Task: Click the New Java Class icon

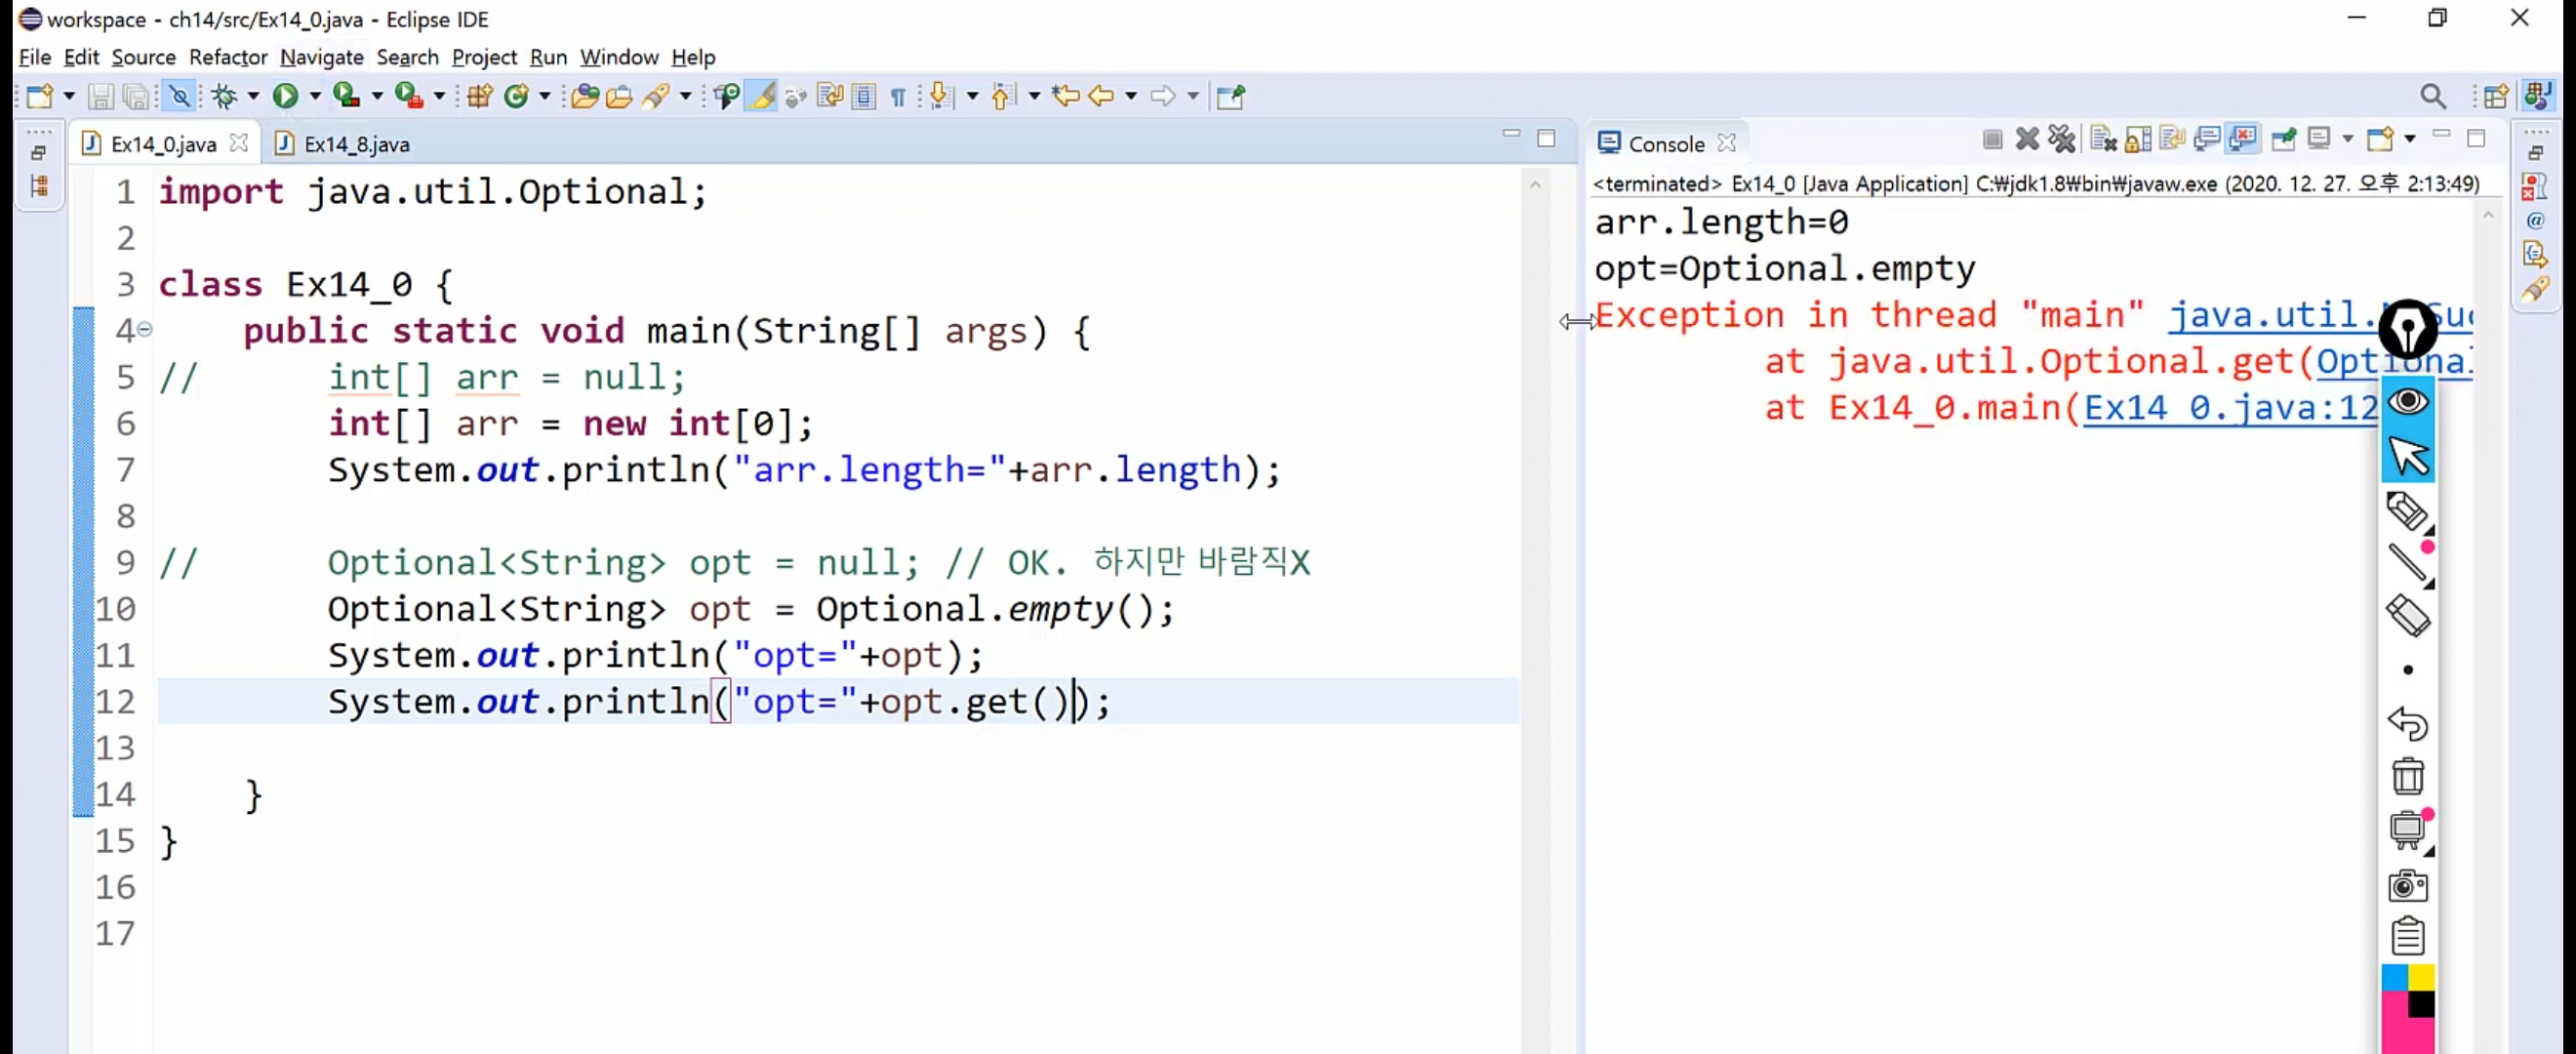Action: click(517, 96)
